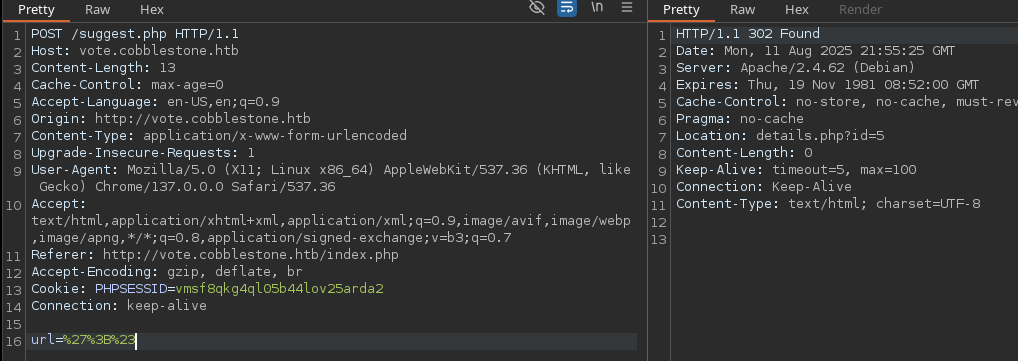
Task: Click the response Content-Length: 0 header
Action: (x=744, y=153)
